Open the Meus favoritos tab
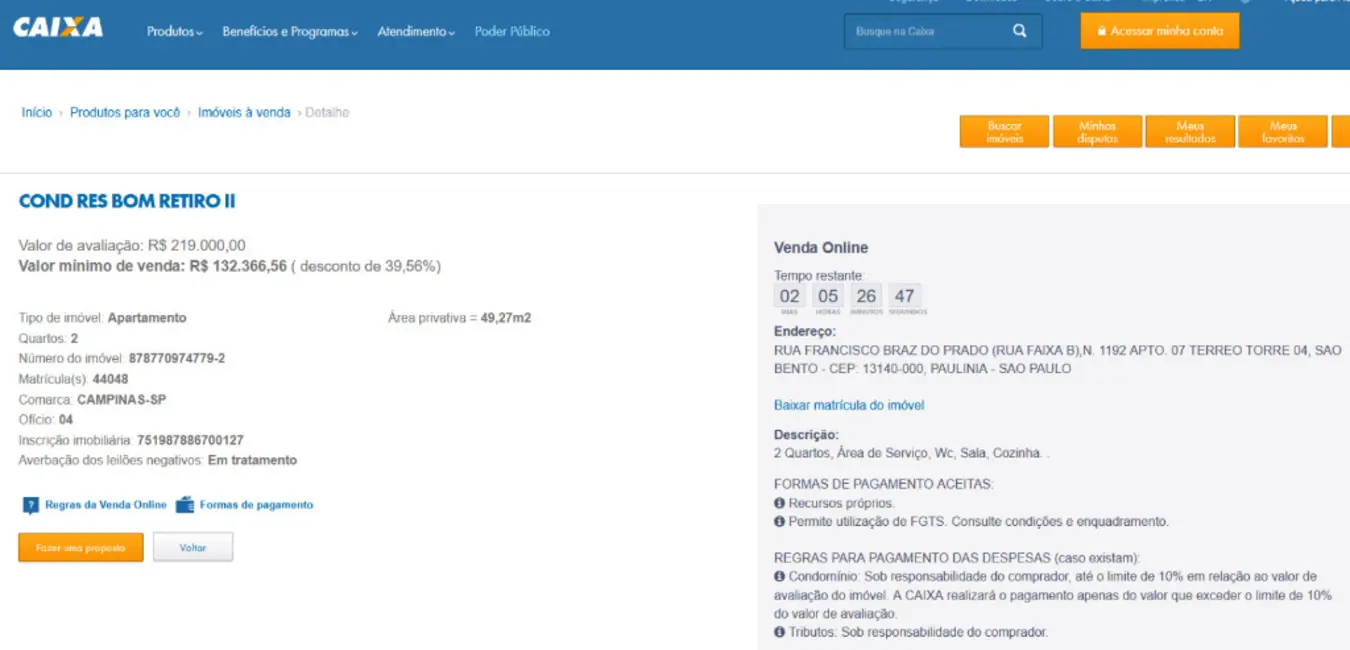The height and width of the screenshot is (650, 1350). point(1283,132)
